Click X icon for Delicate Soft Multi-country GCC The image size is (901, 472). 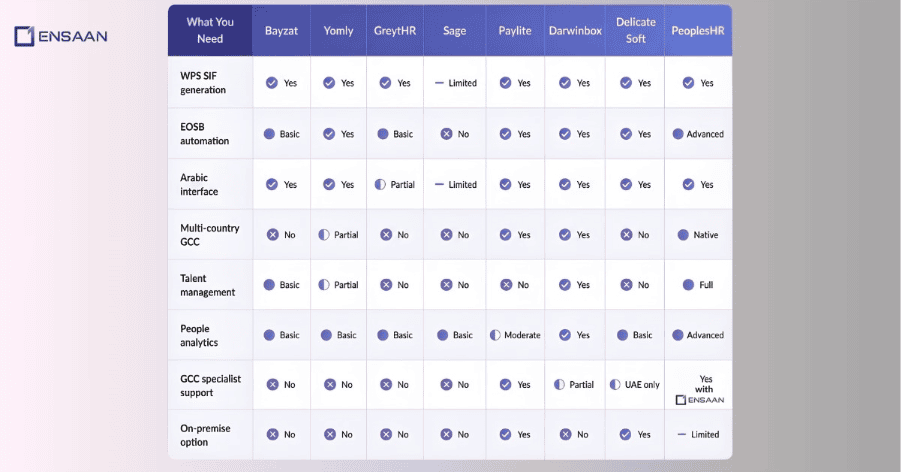626,235
